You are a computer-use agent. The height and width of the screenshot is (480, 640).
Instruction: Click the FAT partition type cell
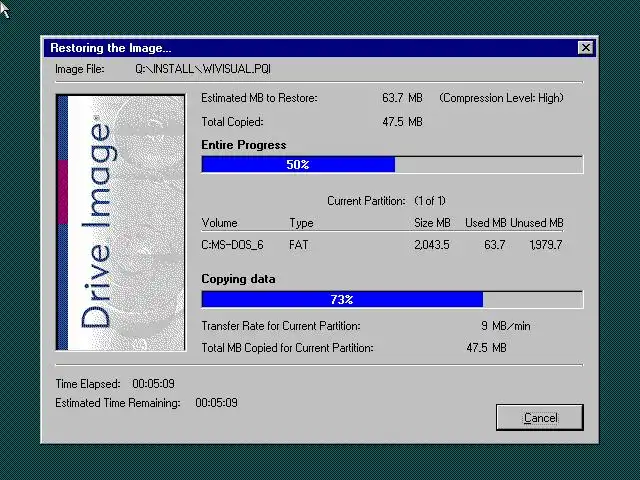[298, 245]
